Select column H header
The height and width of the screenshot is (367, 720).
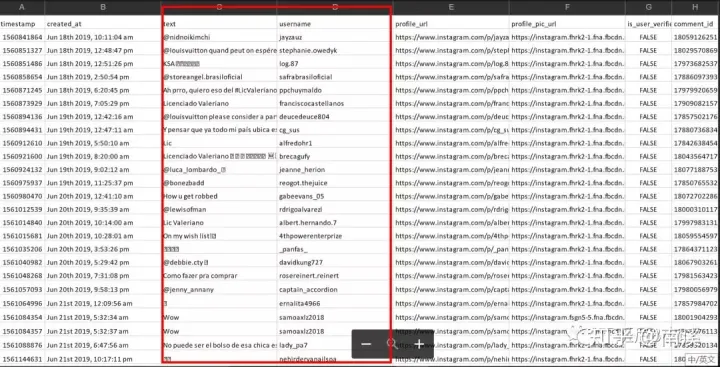pos(696,7)
